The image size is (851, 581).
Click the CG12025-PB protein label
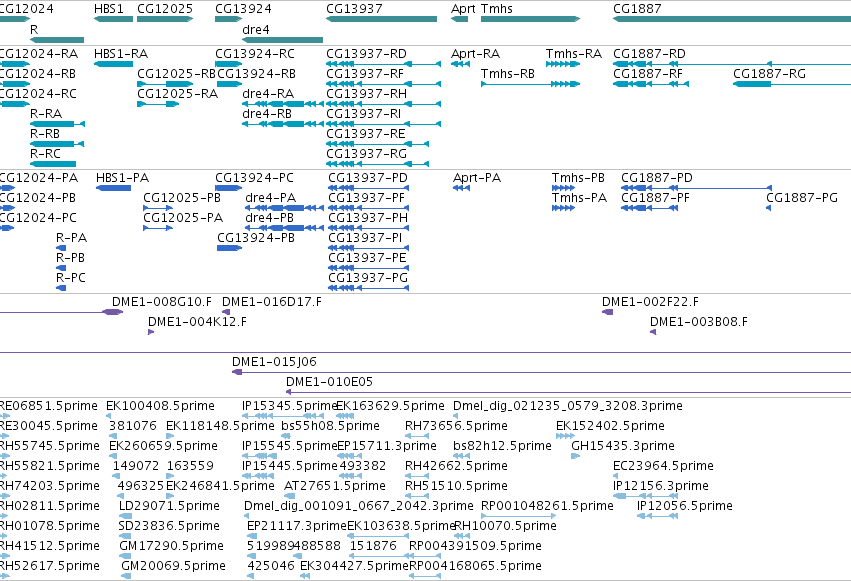(x=182, y=198)
